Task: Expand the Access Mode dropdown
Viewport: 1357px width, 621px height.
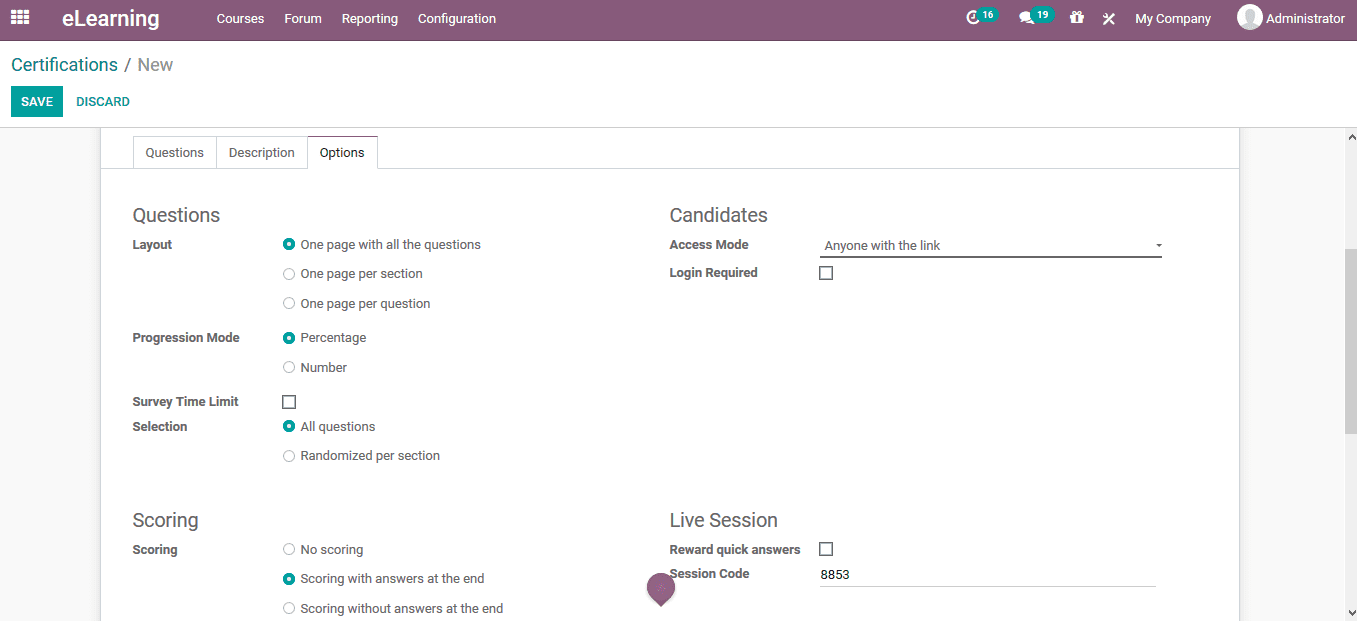Action: coord(990,246)
